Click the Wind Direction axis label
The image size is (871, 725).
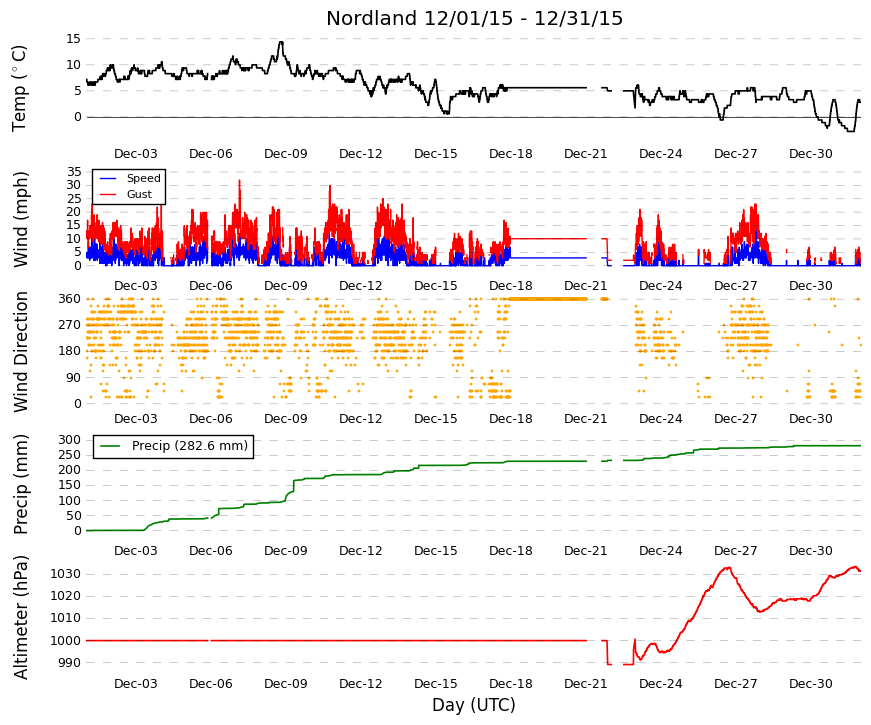[x=20, y=352]
